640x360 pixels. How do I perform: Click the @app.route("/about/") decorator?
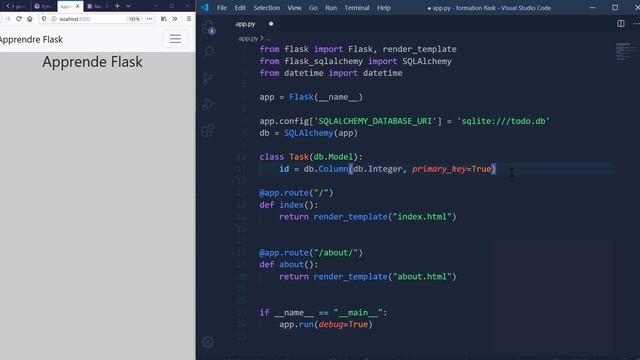click(311, 253)
